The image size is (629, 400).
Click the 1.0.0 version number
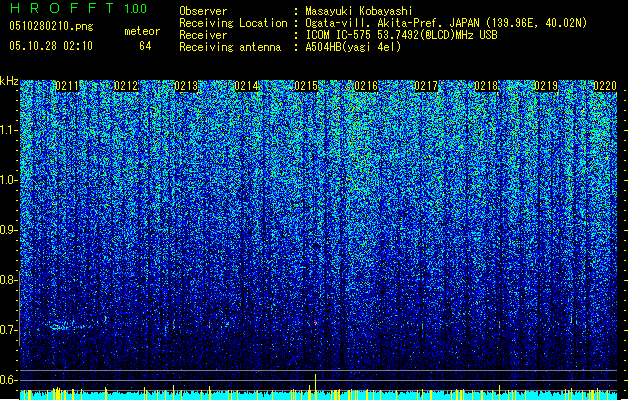click(x=136, y=8)
